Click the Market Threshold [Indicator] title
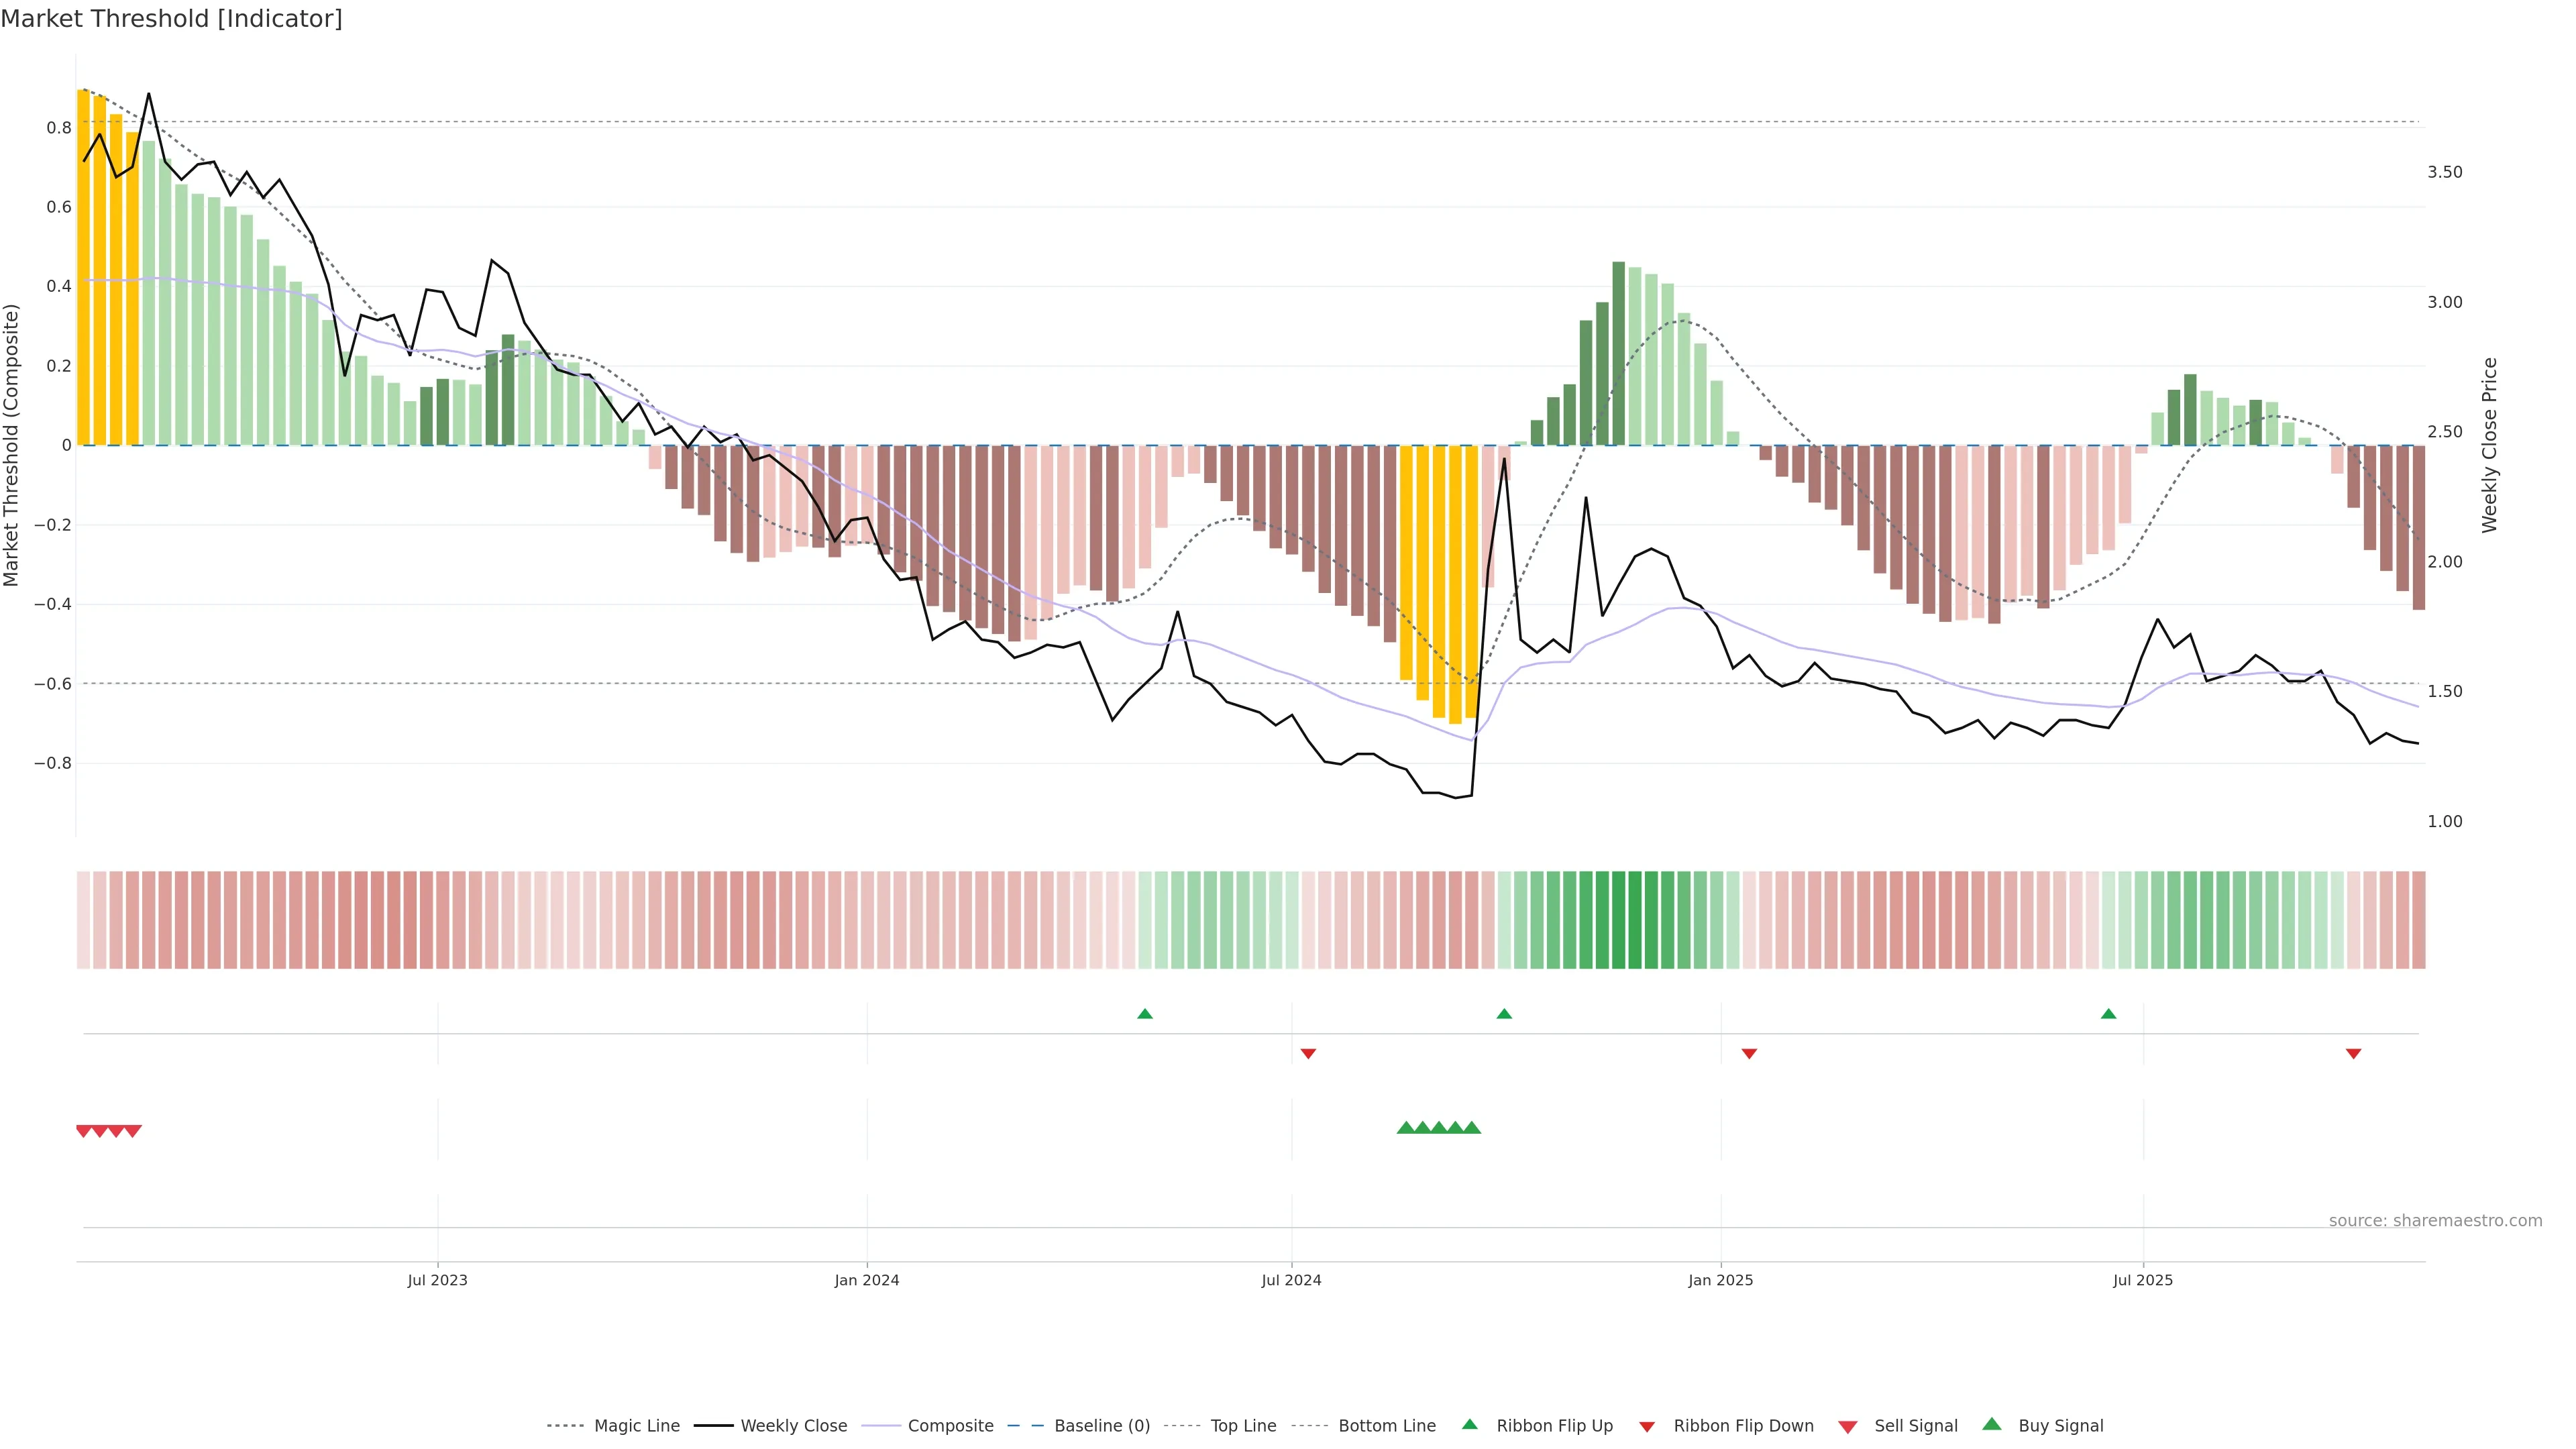Viewport: 2576px width, 1449px height. coord(171,19)
